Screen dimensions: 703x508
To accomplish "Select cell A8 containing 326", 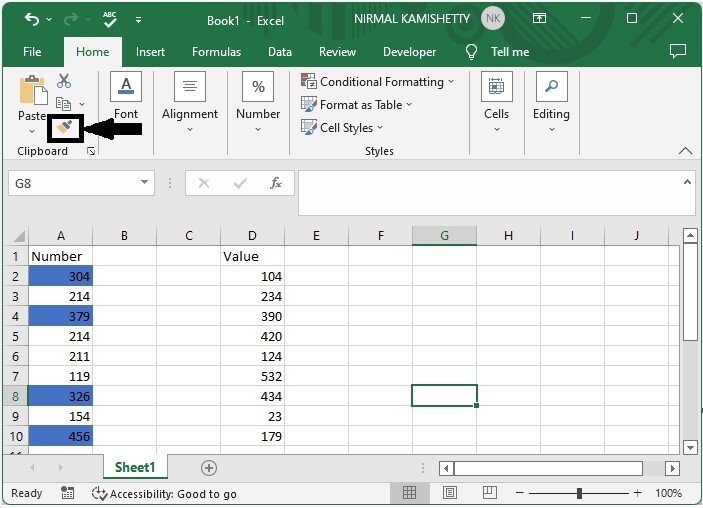I will point(61,397).
